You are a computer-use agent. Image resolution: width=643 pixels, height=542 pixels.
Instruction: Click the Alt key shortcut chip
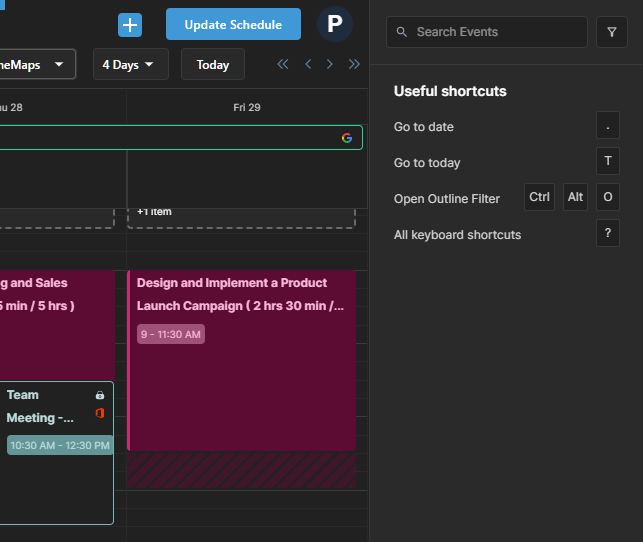pyautogui.click(x=575, y=197)
